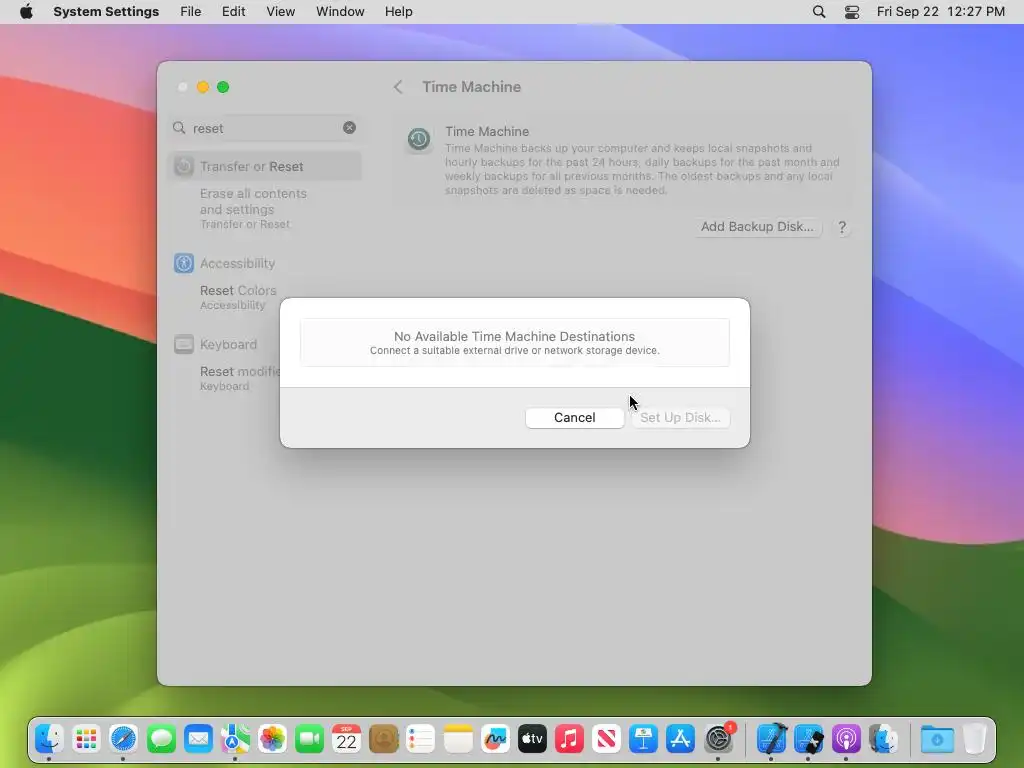The width and height of the screenshot is (1024, 768).
Task: Open Control Center in menu bar
Action: [x=852, y=12]
